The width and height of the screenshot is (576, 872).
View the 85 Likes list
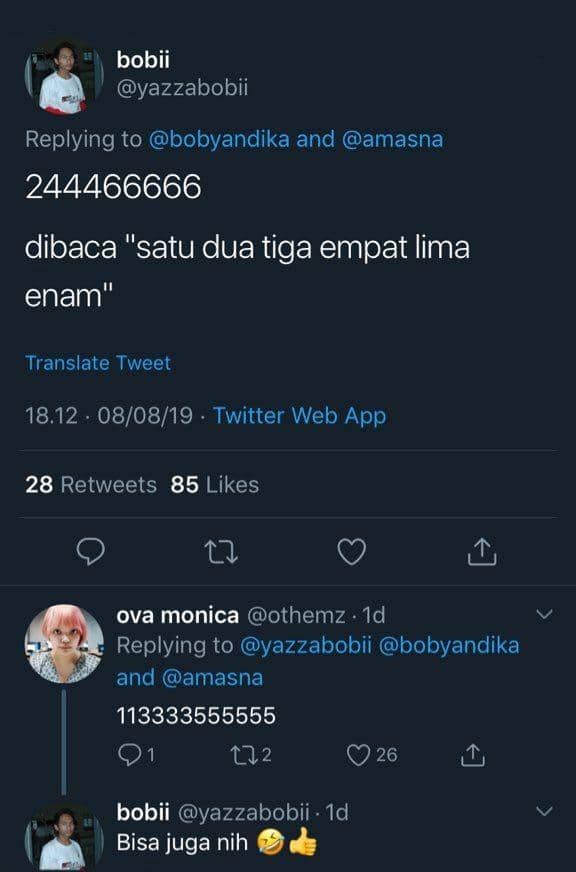pos(215,484)
